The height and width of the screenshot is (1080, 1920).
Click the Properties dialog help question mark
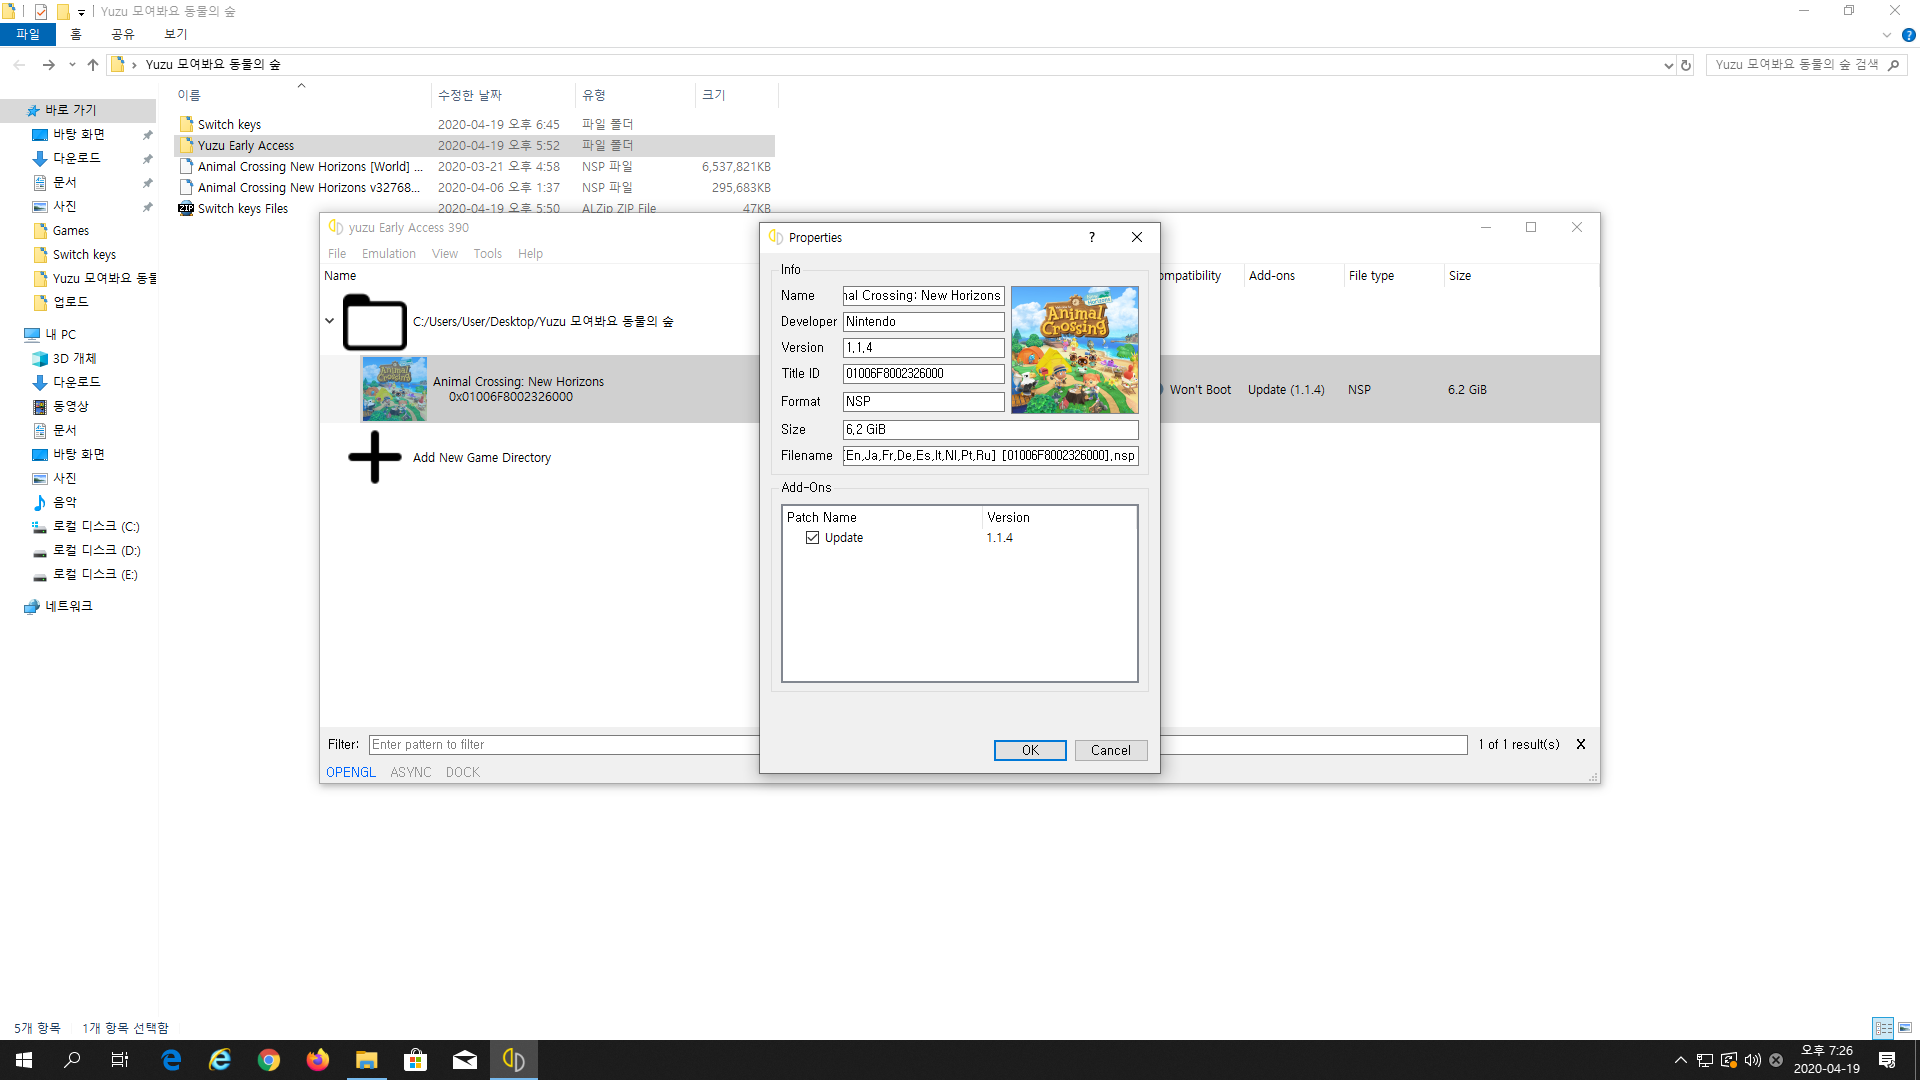pyautogui.click(x=1091, y=237)
